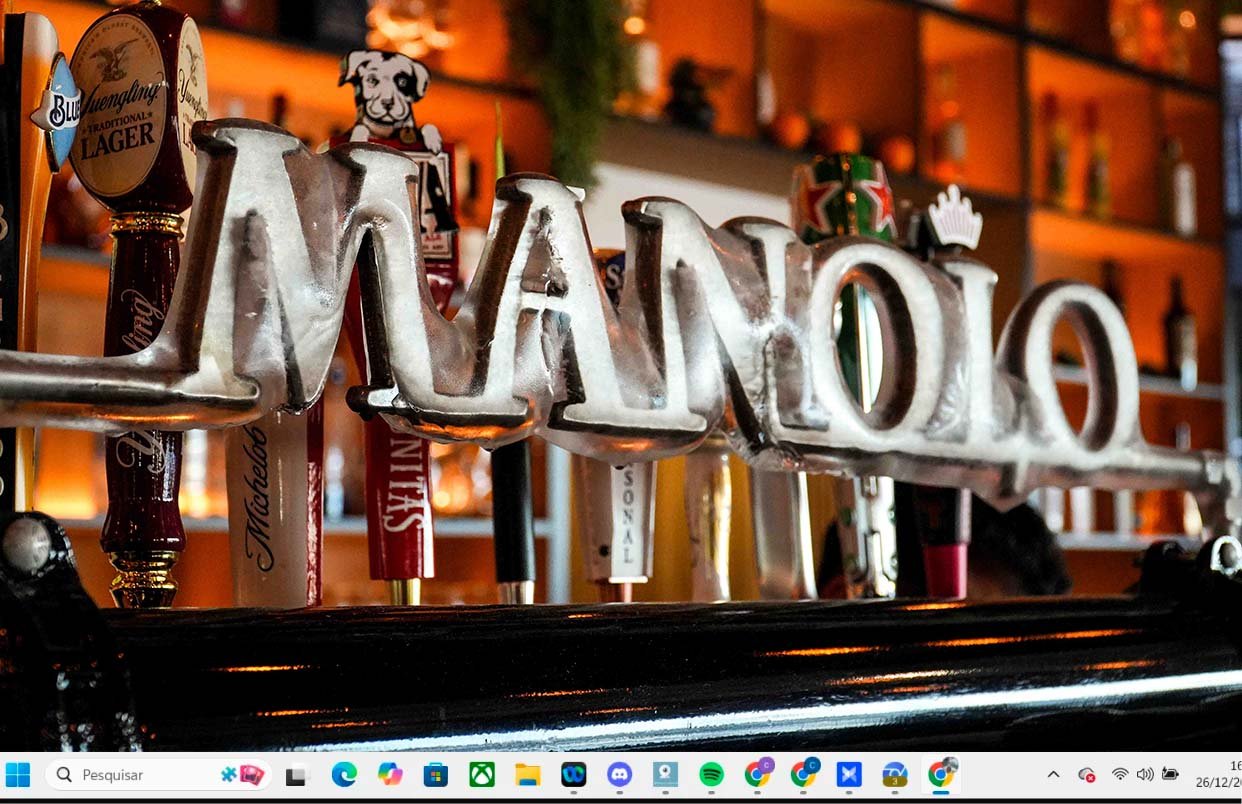
Task: Expand the hidden system tray icons chevron
Action: (1053, 775)
